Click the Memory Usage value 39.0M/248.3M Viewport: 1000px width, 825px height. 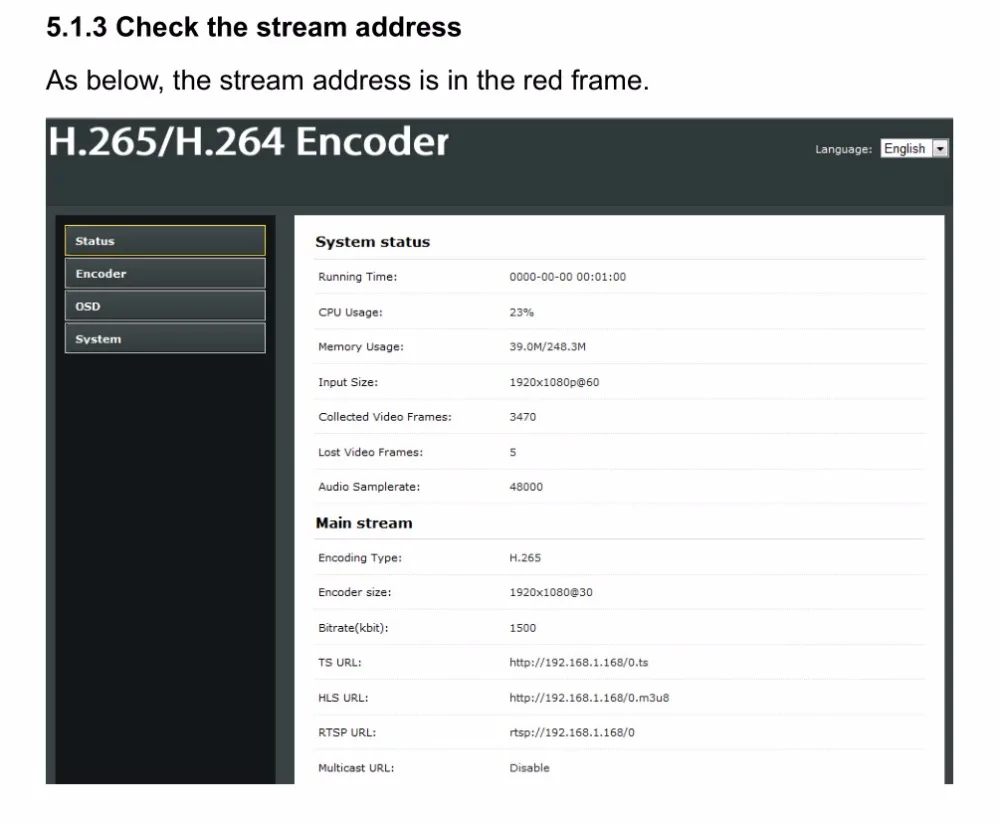(547, 347)
